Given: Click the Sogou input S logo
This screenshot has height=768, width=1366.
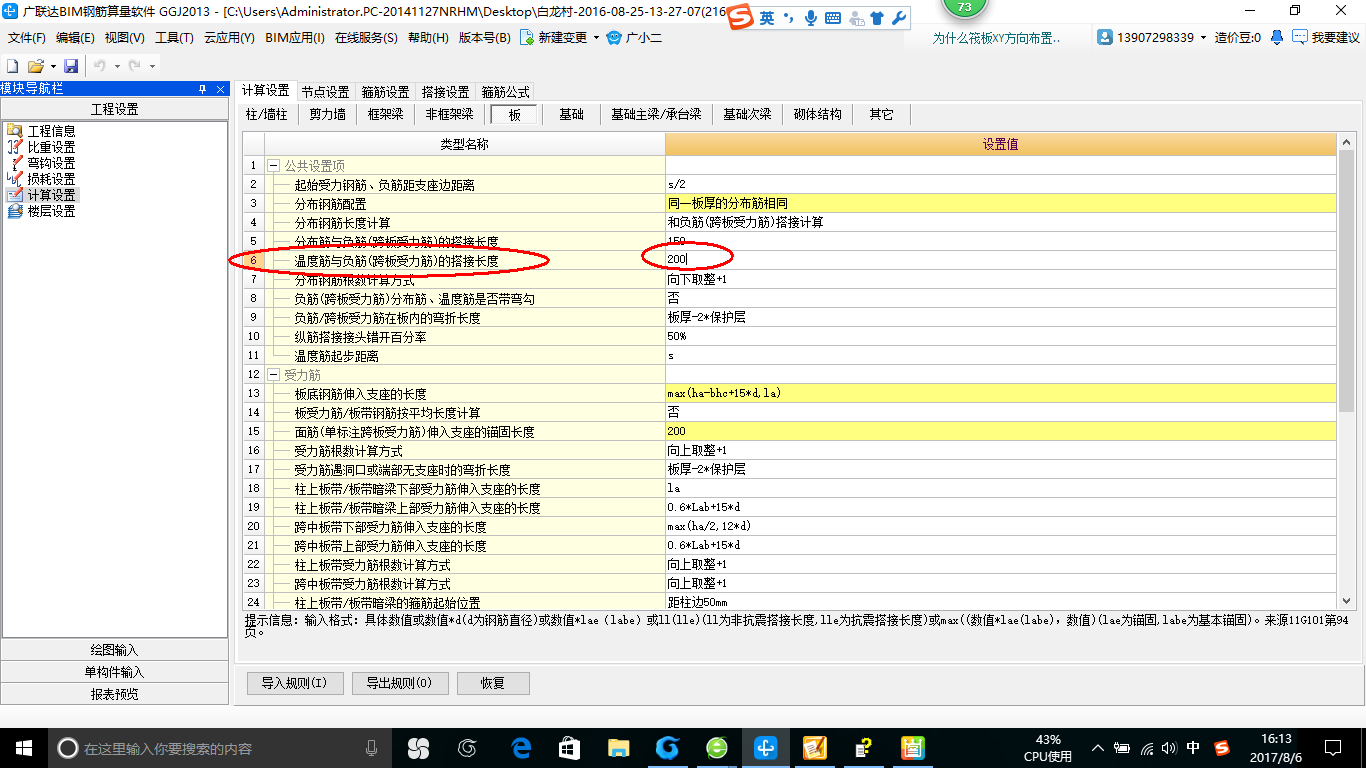Looking at the screenshot, I should (741, 18).
